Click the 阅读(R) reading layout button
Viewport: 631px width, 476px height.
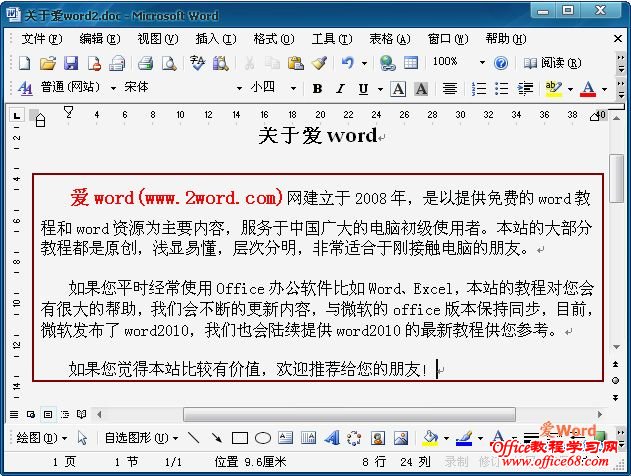click(x=553, y=63)
